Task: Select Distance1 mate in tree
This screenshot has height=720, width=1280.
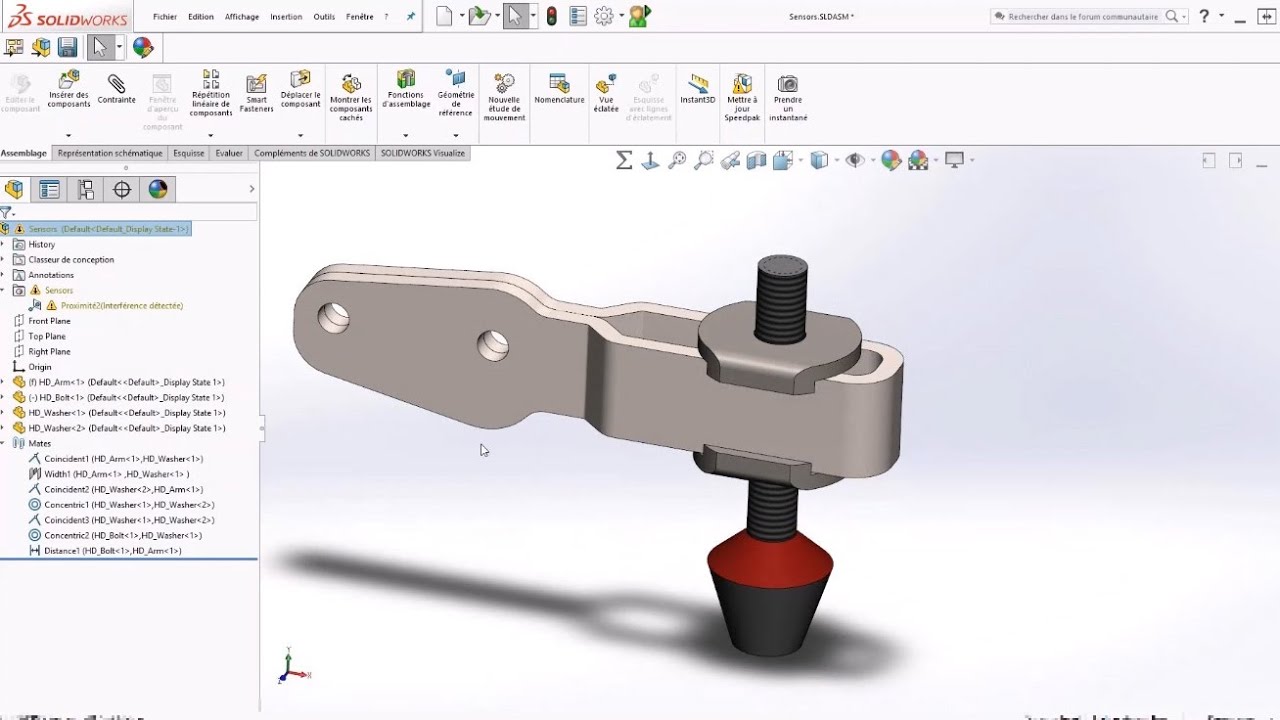Action: (113, 551)
